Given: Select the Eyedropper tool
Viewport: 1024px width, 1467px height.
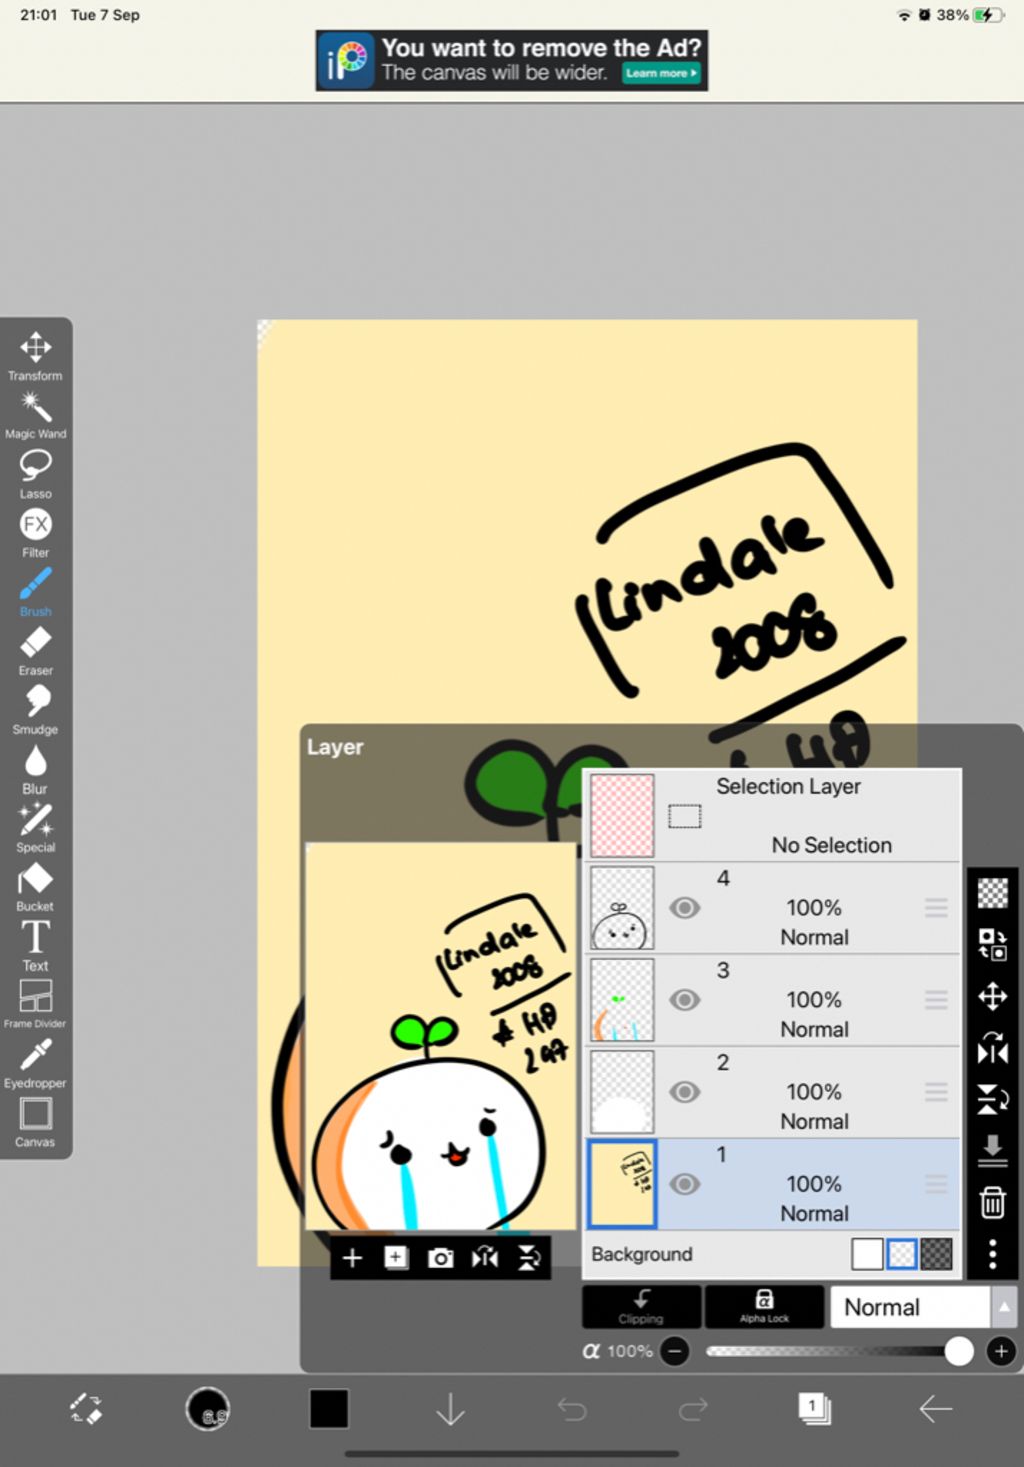Looking at the screenshot, I should (35, 1063).
